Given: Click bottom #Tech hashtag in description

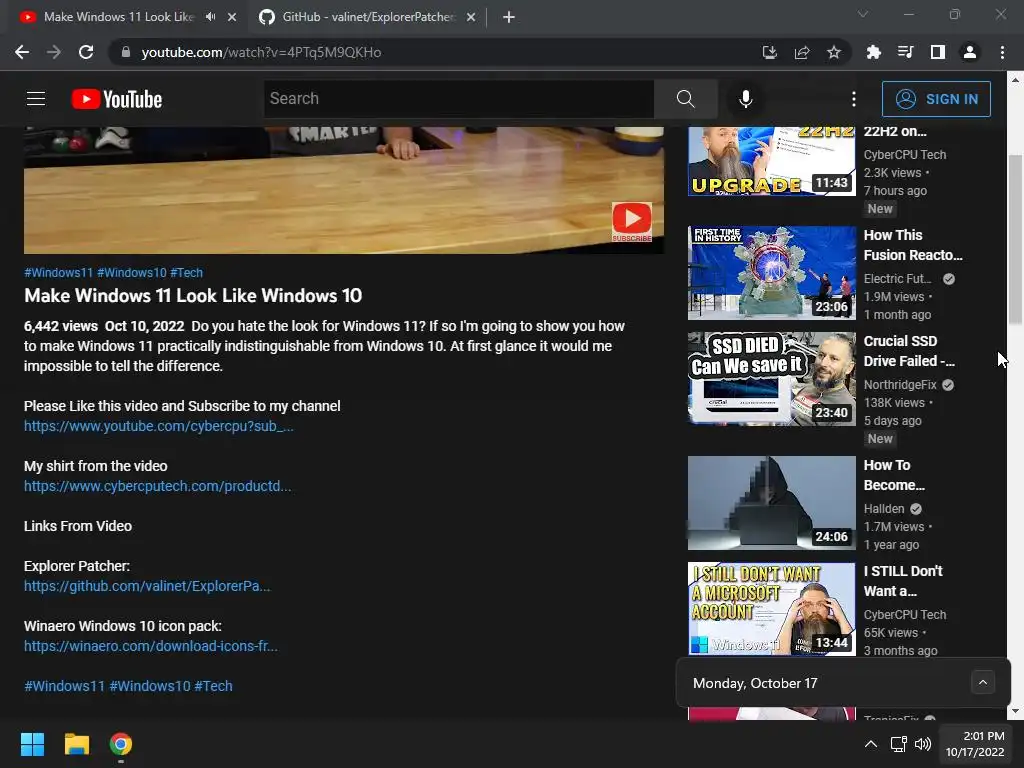Looking at the screenshot, I should pyautogui.click(x=213, y=686).
